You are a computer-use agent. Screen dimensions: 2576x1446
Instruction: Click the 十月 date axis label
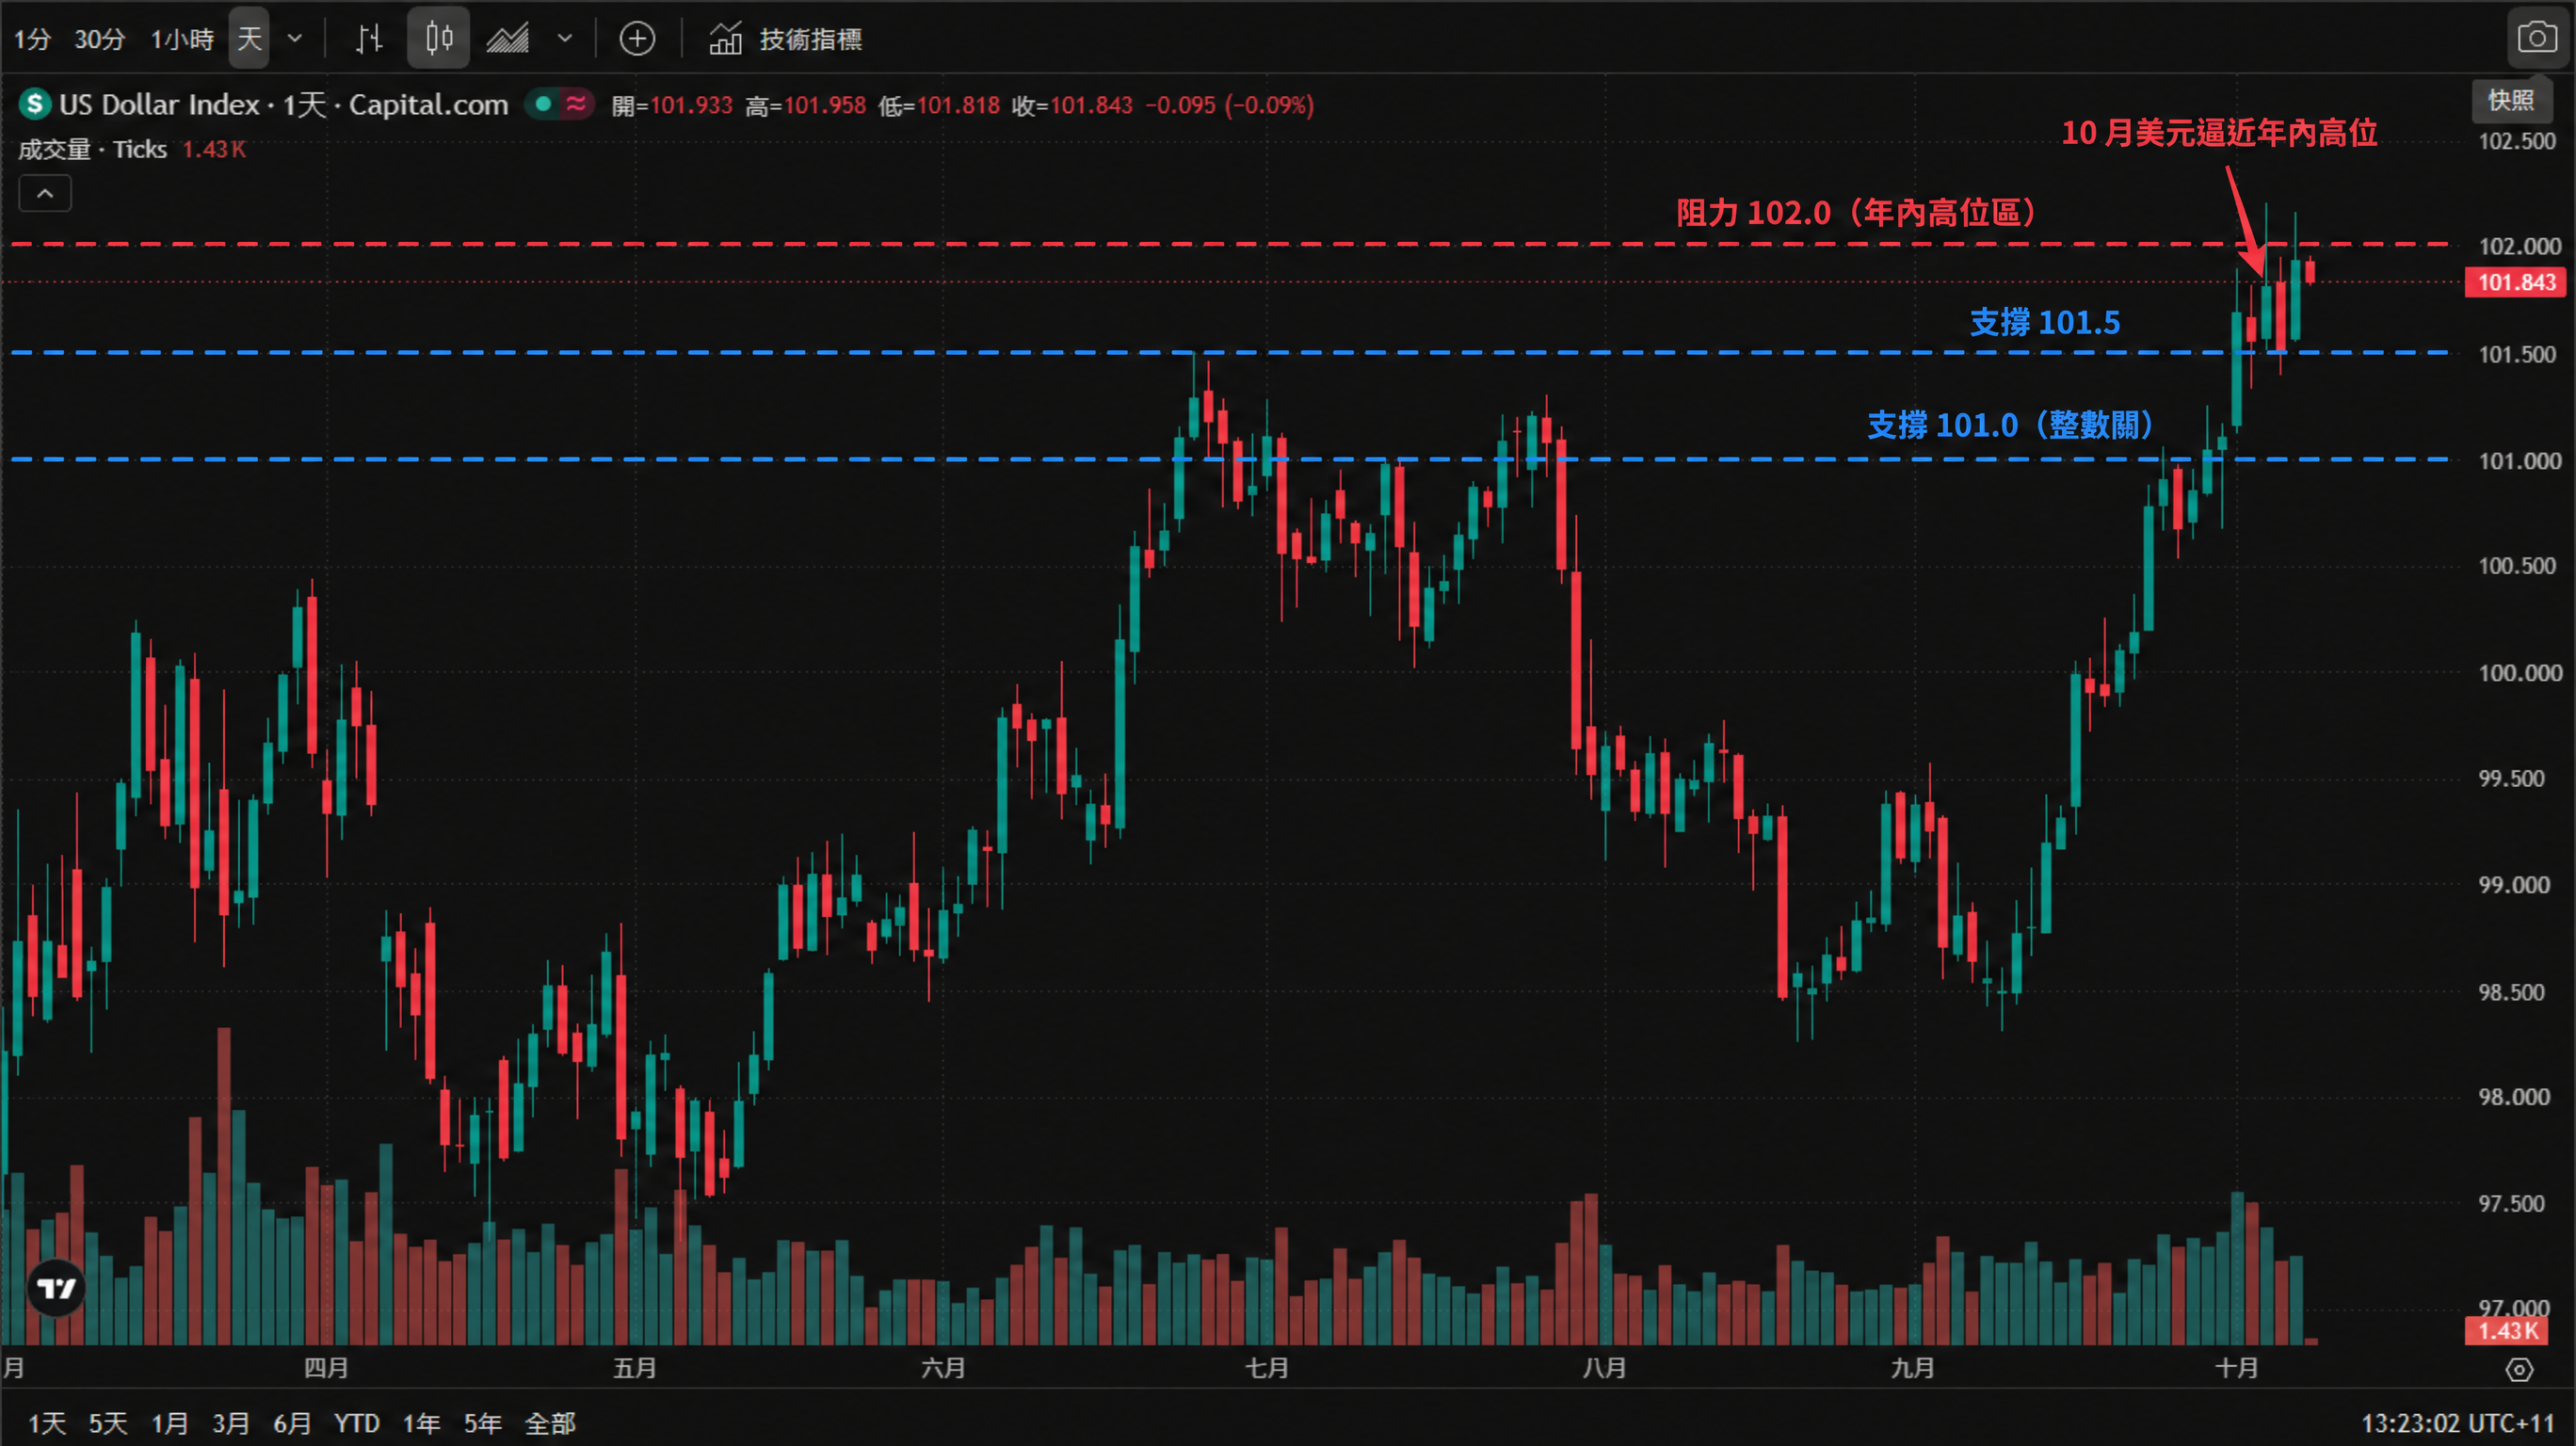coord(2236,1368)
